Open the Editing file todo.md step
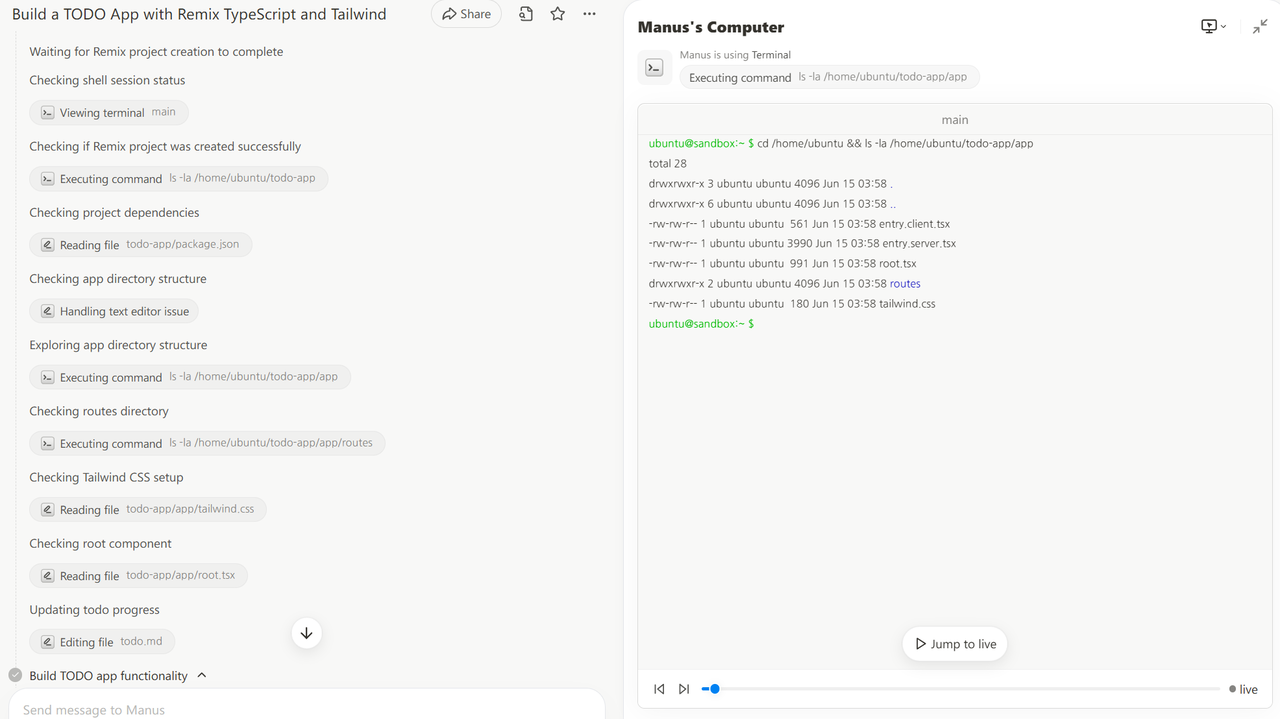This screenshot has height=719, width=1280. (x=103, y=642)
